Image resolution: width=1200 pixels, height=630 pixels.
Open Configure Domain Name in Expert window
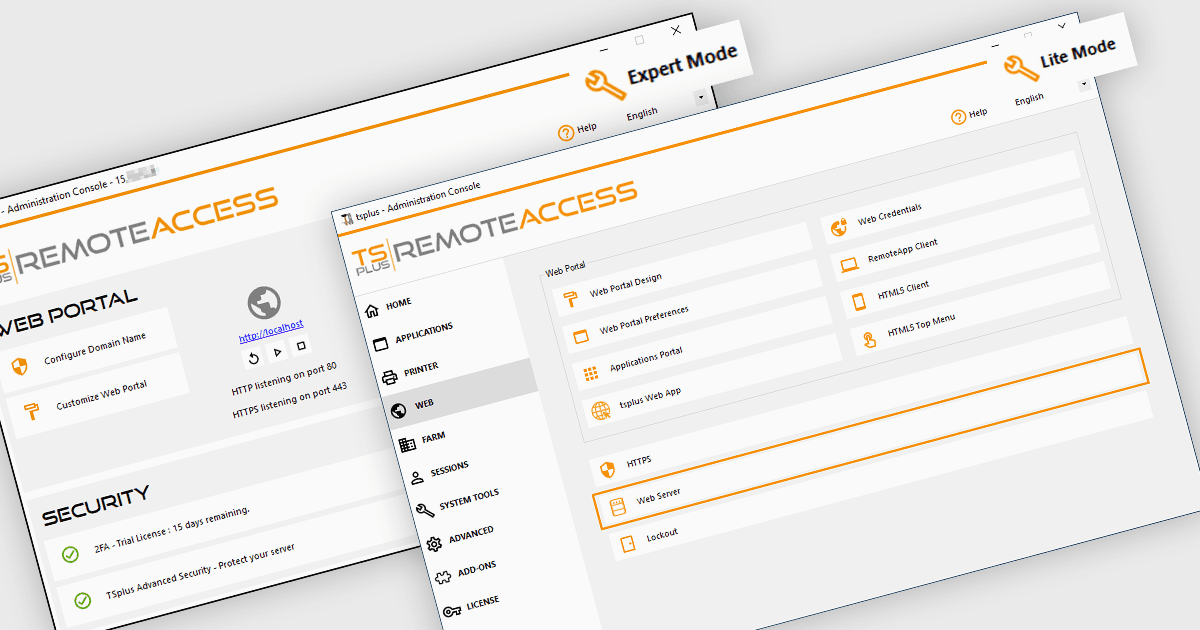coord(88,351)
